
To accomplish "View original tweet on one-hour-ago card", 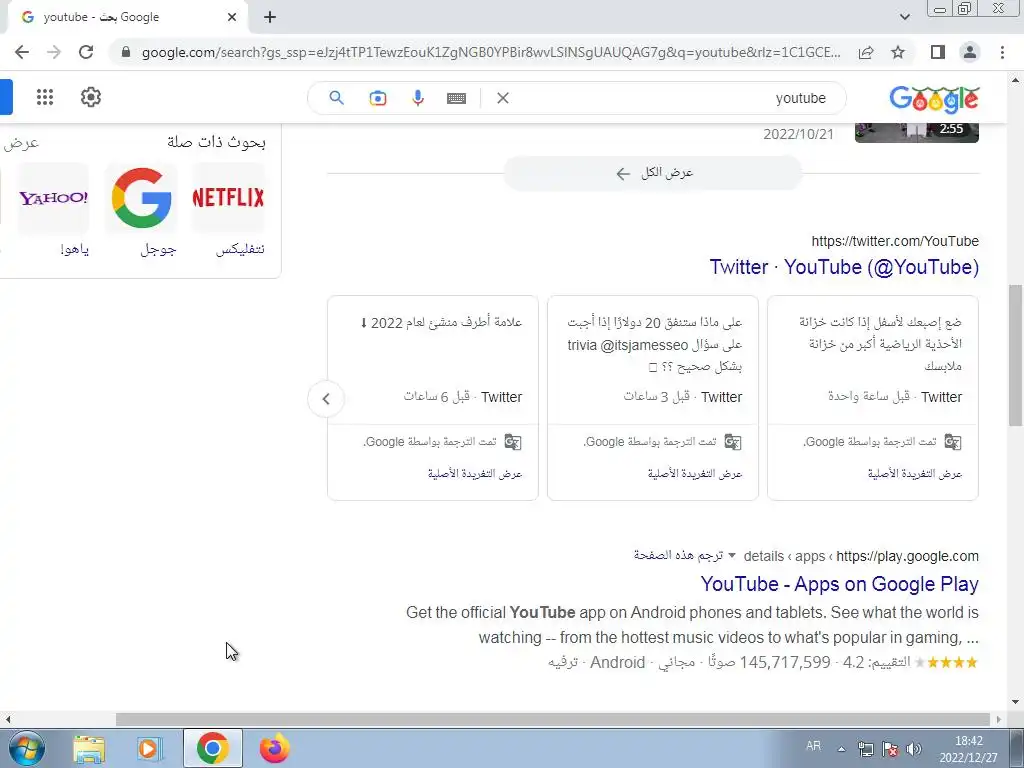I will [914, 473].
